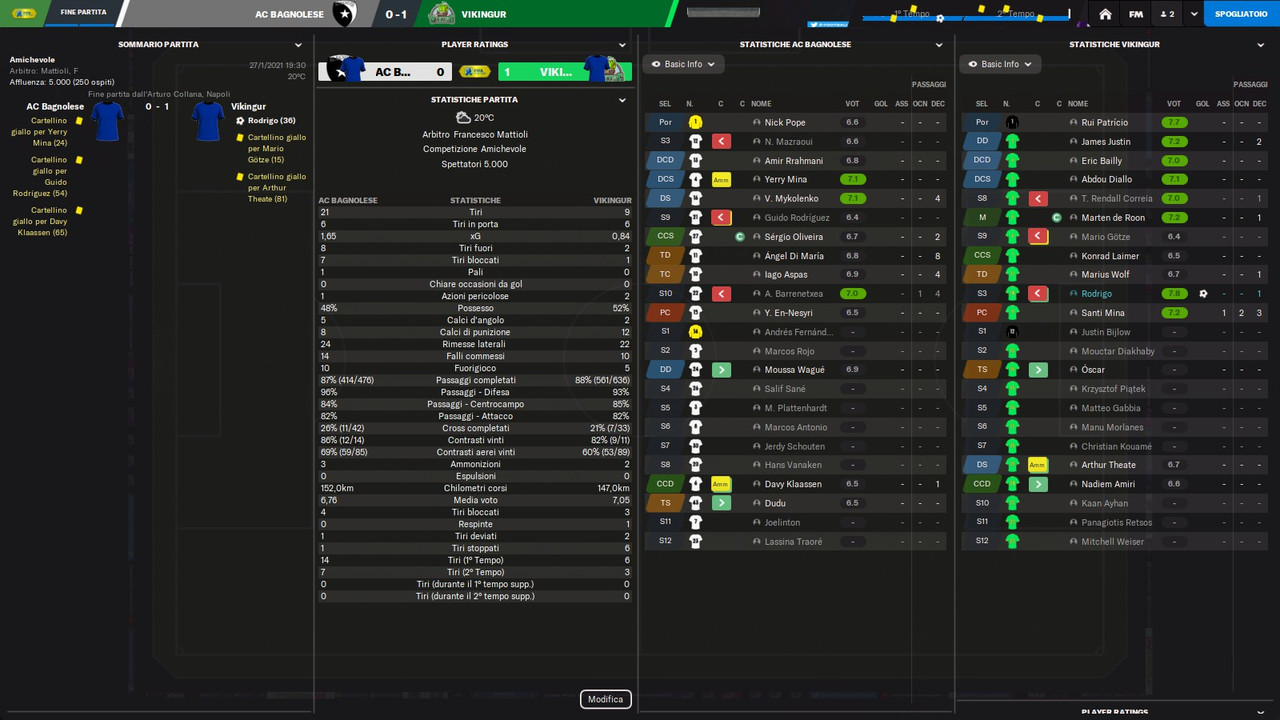Click the Arbitro Francesco Mattioli text

pos(475,135)
